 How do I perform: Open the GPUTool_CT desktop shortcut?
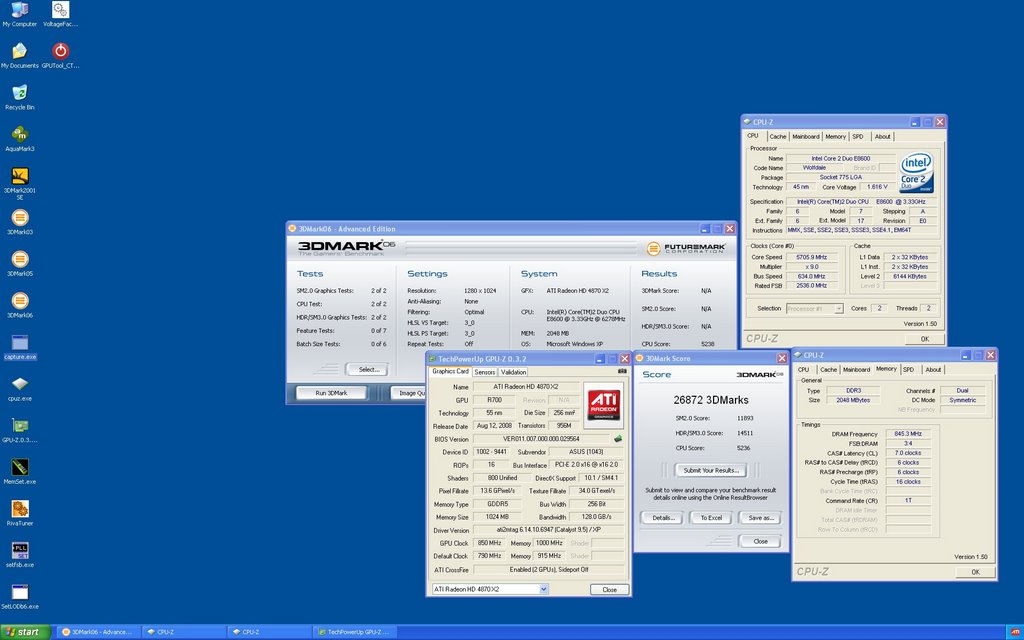pos(60,56)
